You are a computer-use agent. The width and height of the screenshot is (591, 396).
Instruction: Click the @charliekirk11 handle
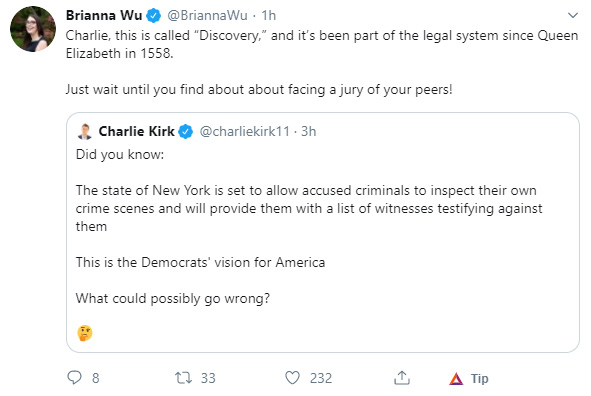(245, 131)
